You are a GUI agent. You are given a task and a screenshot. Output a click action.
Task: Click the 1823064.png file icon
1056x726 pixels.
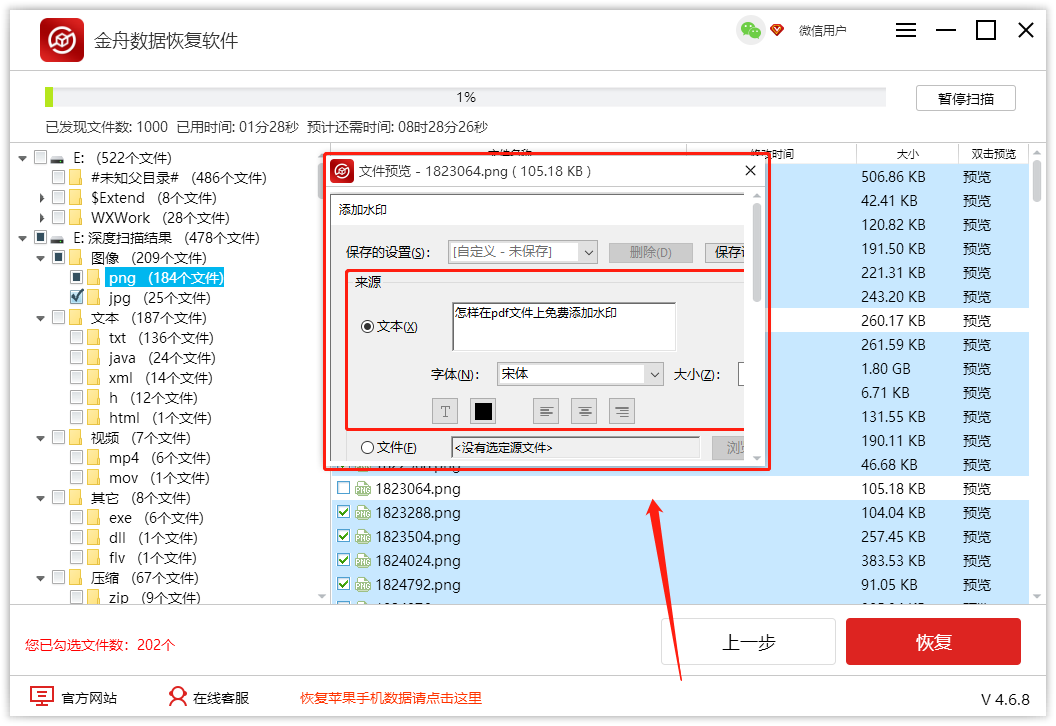(363, 489)
